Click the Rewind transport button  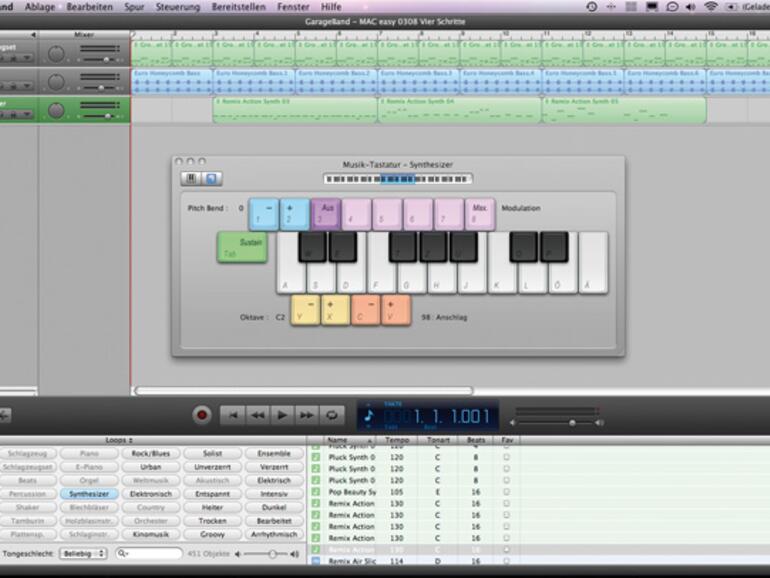[x=257, y=415]
